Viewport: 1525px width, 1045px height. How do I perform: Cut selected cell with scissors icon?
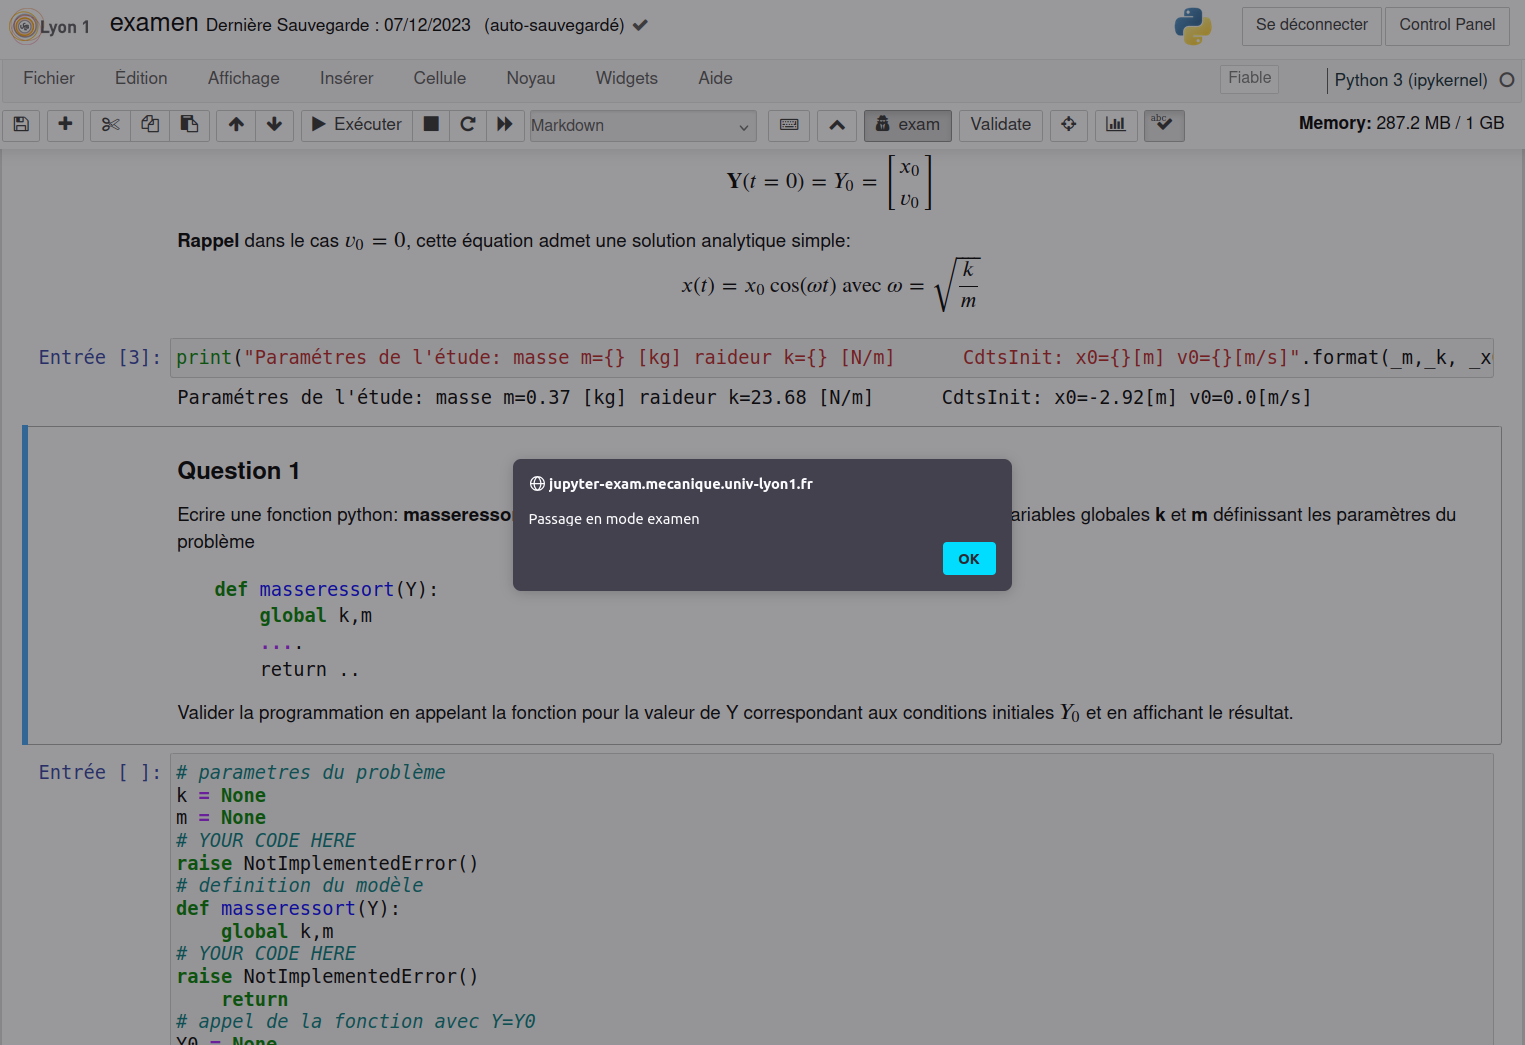[x=110, y=125]
